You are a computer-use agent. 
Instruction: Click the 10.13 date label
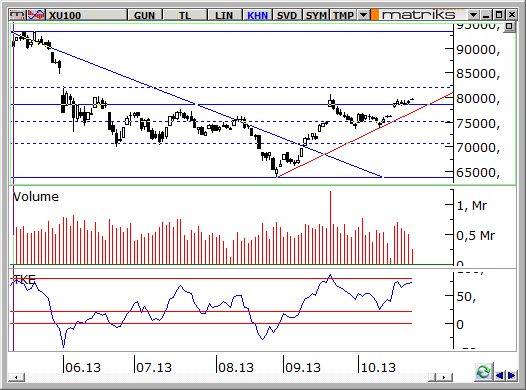pos(378,368)
